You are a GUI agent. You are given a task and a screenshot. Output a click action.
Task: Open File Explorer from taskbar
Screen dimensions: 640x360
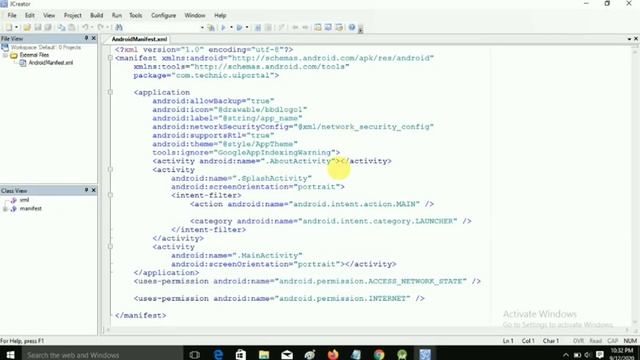click(x=264, y=354)
